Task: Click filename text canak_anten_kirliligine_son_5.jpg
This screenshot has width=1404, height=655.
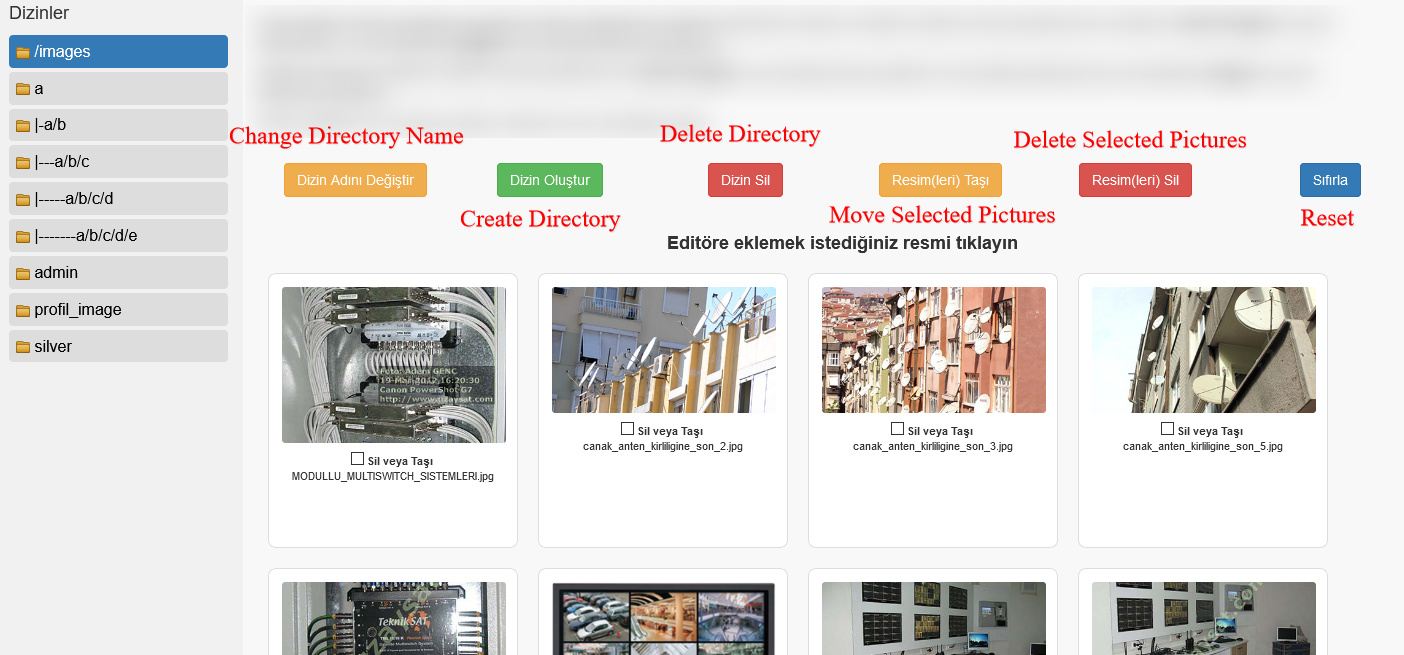Action: point(1203,446)
